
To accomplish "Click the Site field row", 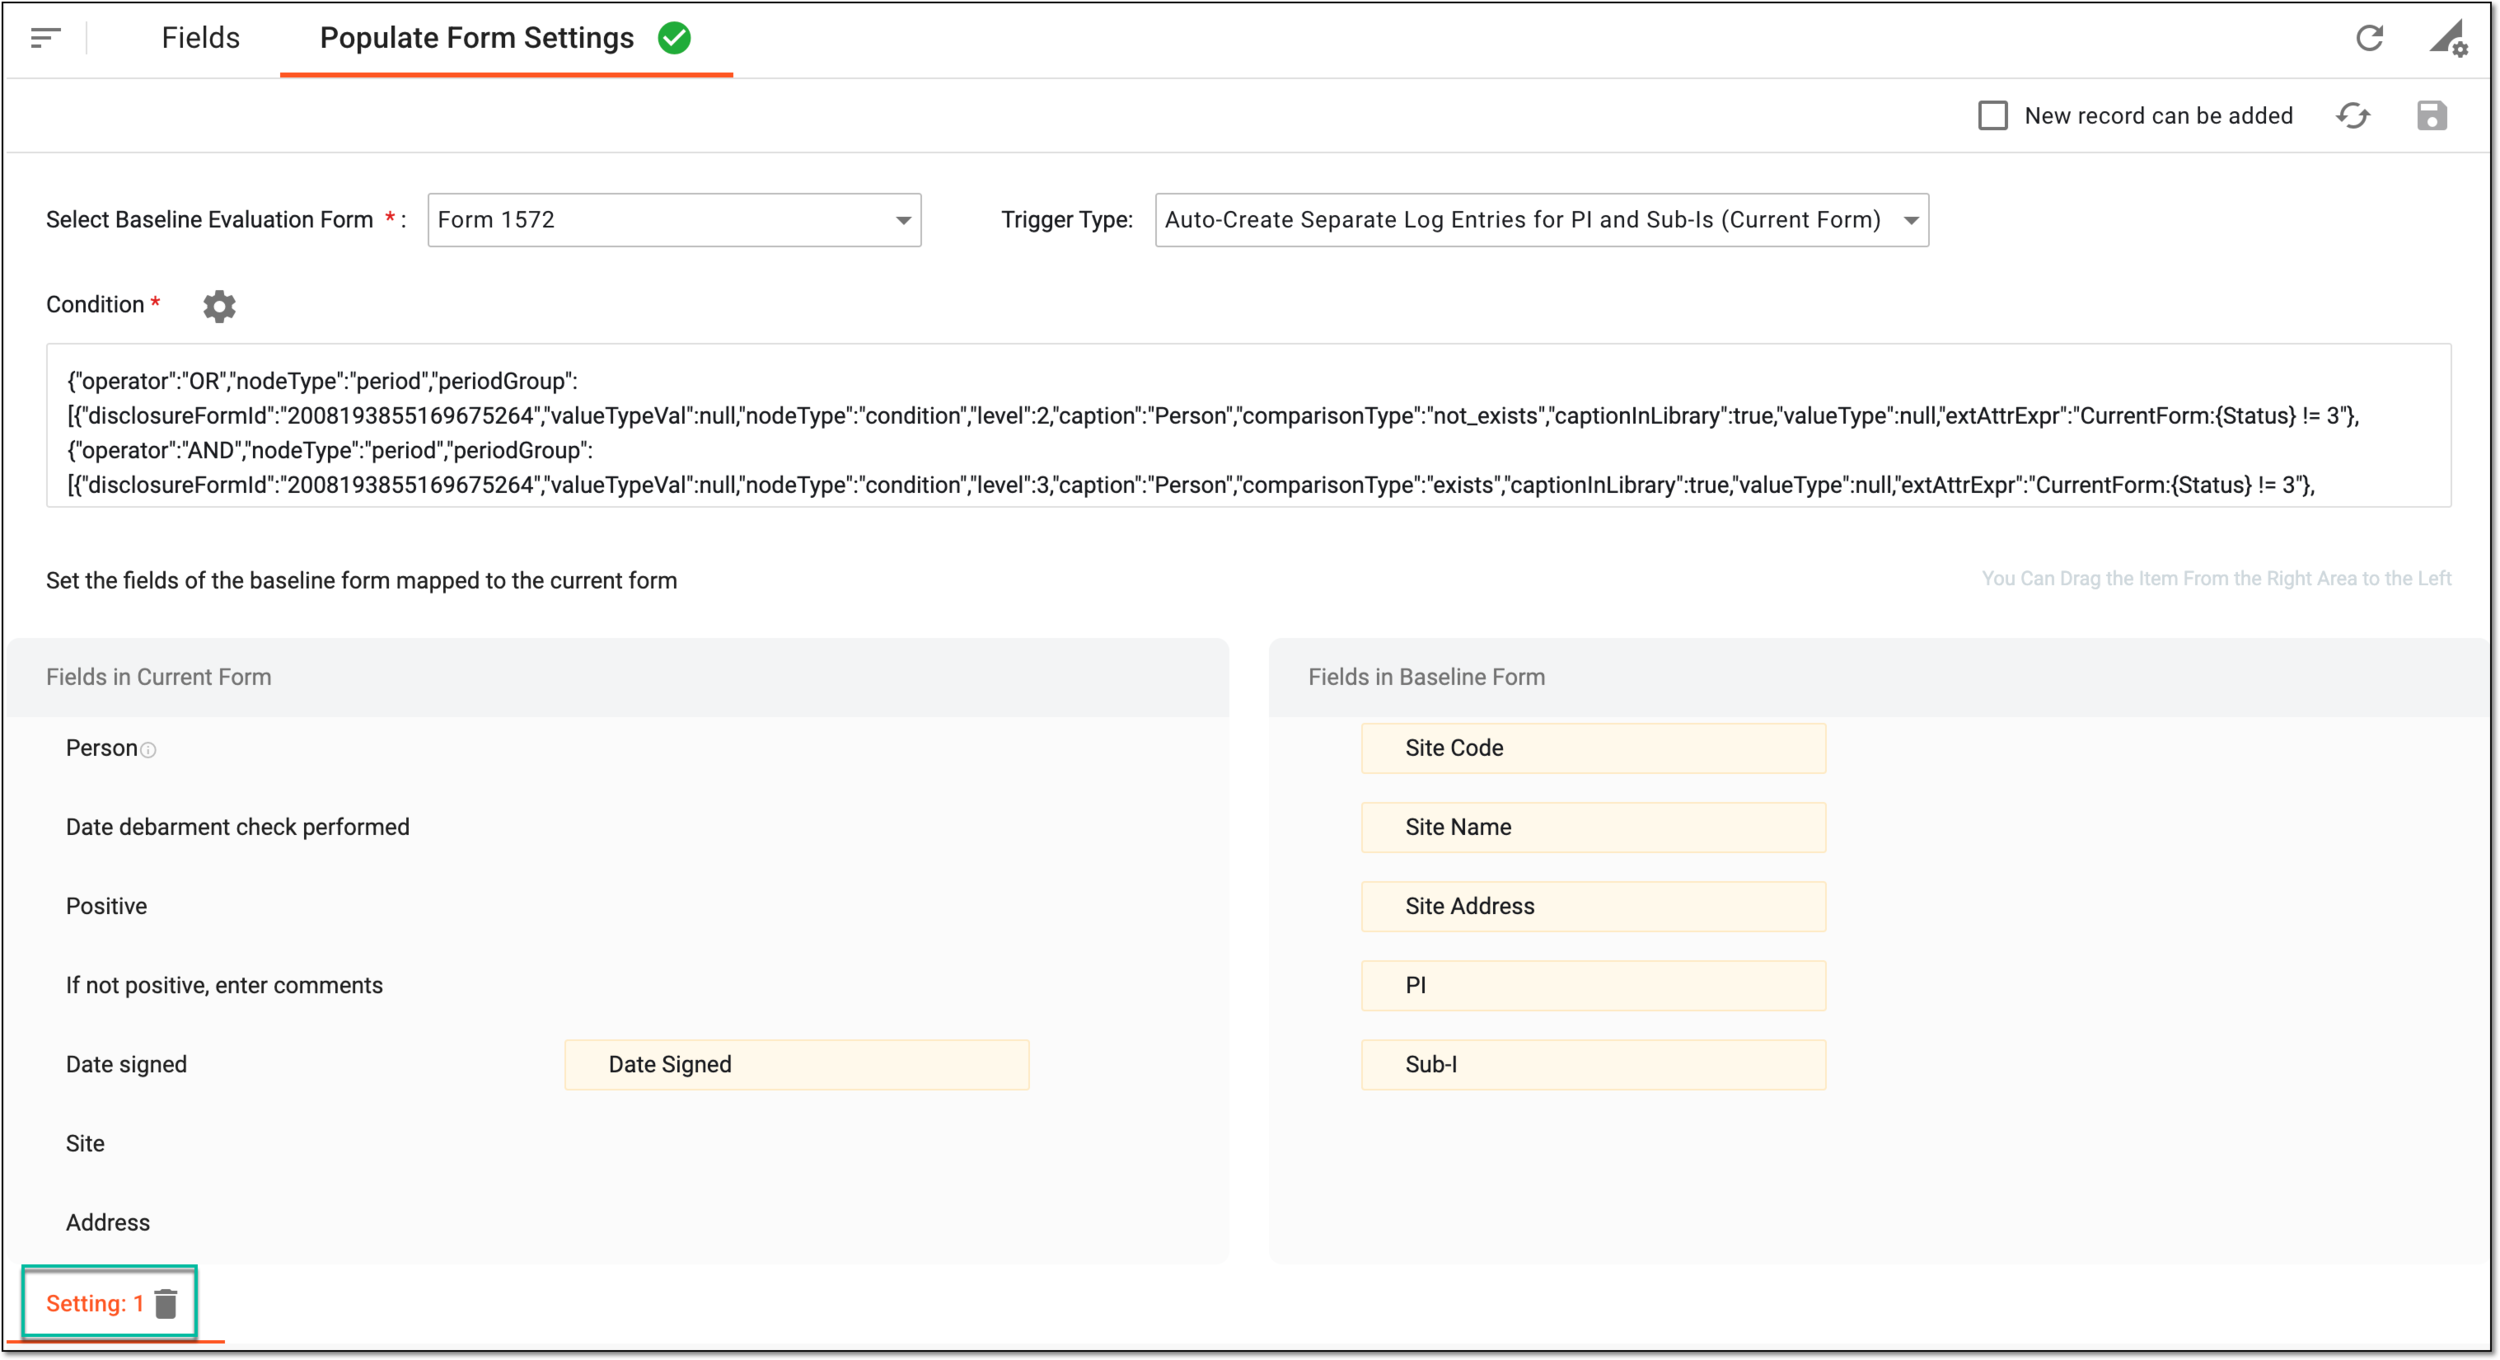I will (x=618, y=1143).
